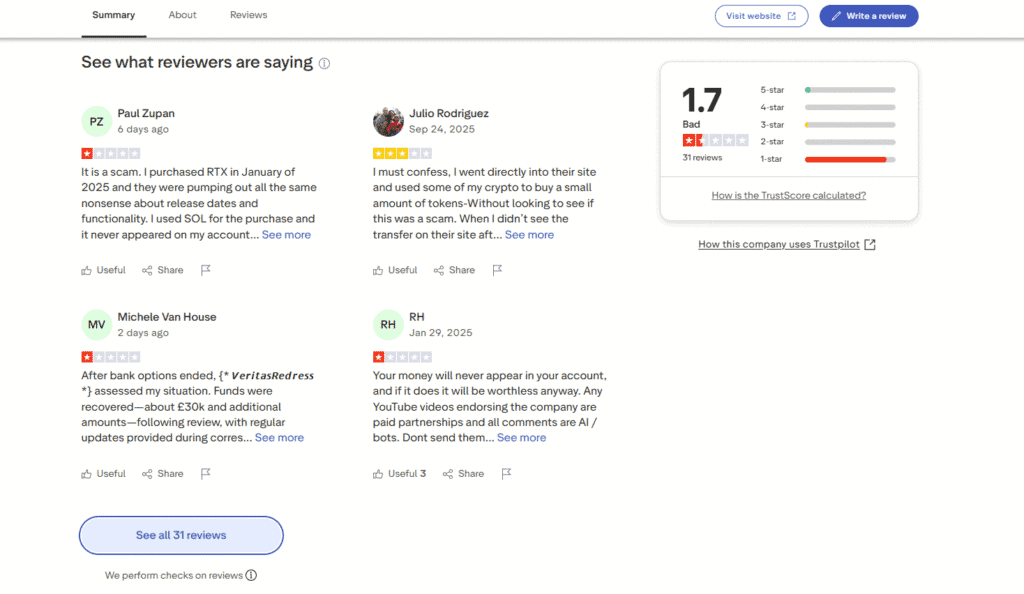Screen dimensions: 1024x594
Task: Open Julio Rodriguez's profile photo
Action: (x=388, y=121)
